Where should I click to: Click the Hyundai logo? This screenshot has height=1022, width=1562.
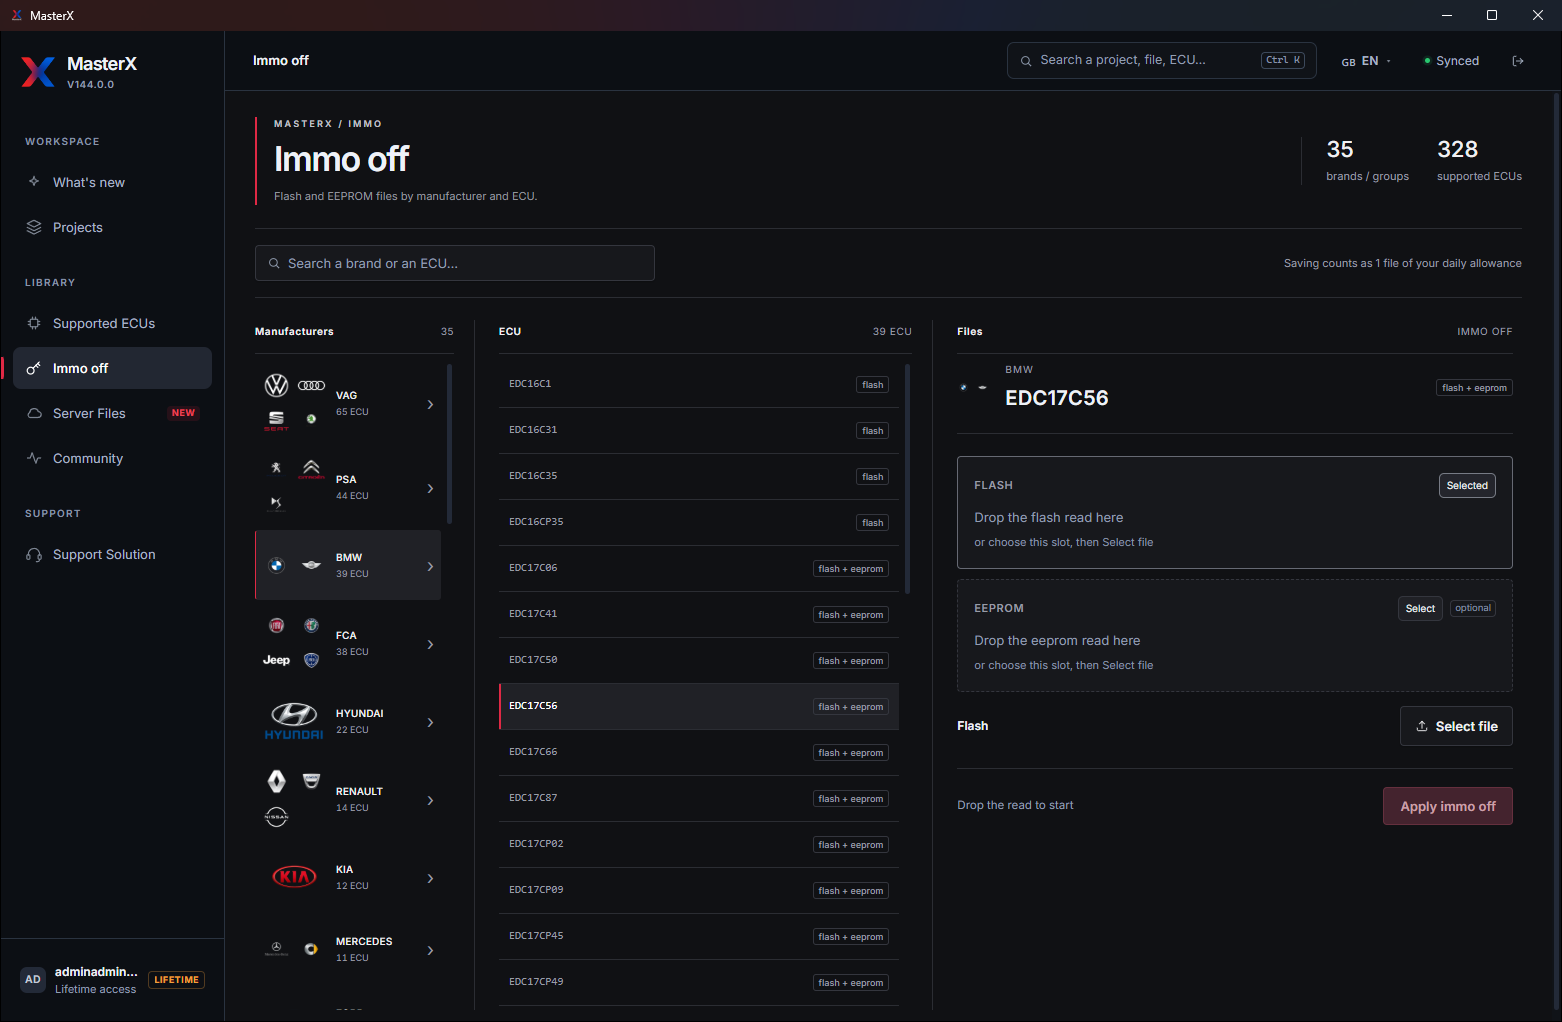(294, 721)
